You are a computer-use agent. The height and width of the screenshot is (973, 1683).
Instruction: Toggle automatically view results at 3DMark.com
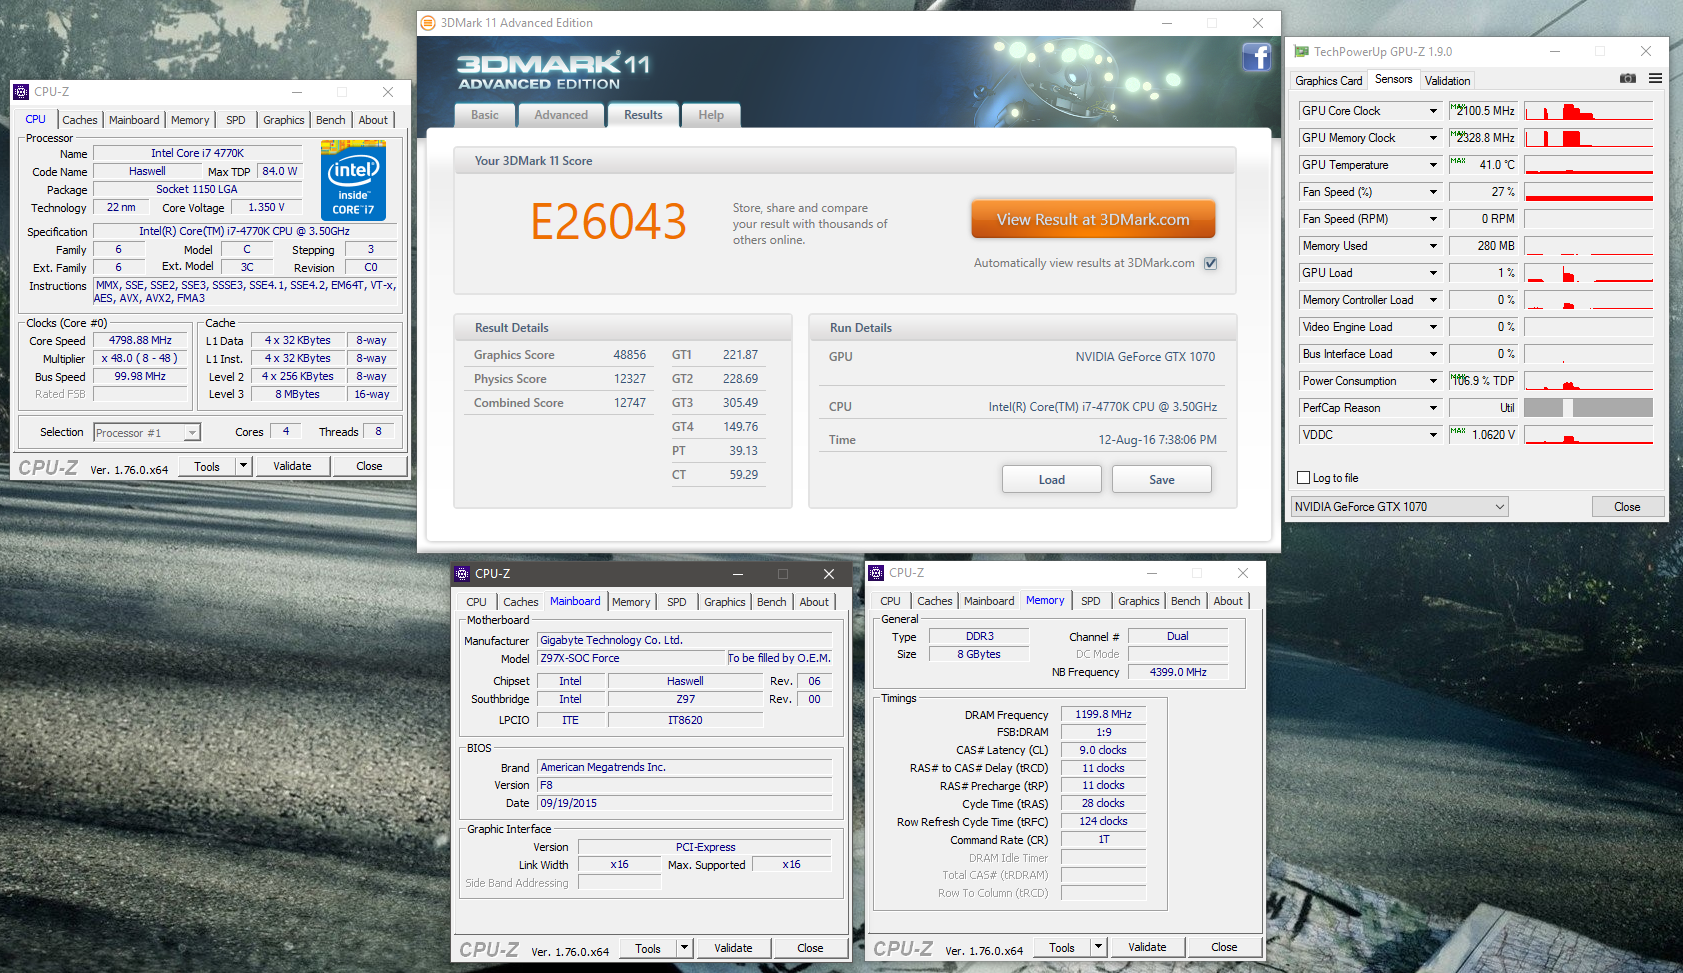1210,264
